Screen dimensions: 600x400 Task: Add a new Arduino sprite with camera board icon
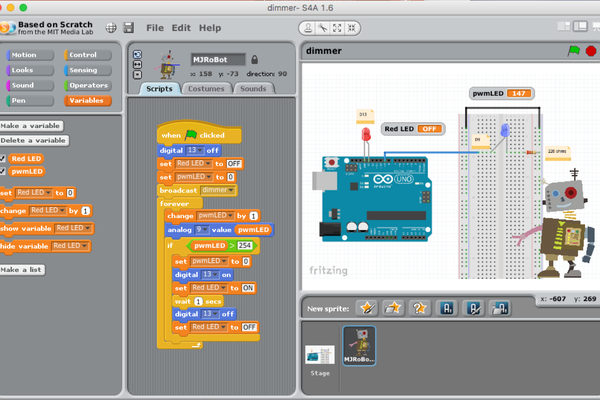[x=500, y=308]
